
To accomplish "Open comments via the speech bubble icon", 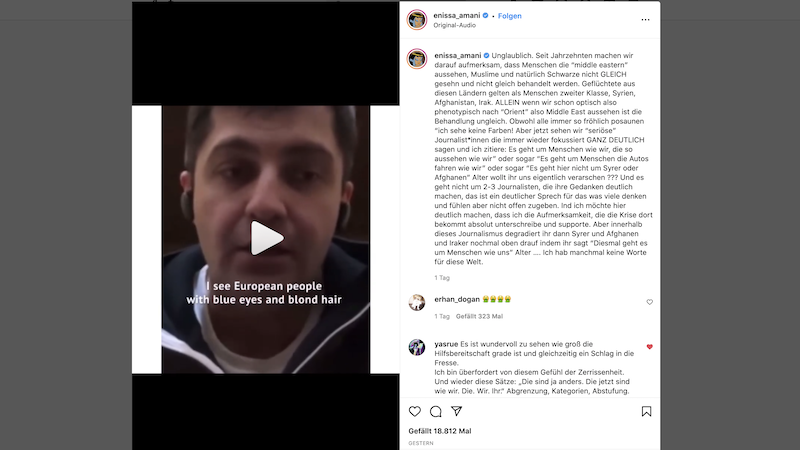I will click(436, 411).
